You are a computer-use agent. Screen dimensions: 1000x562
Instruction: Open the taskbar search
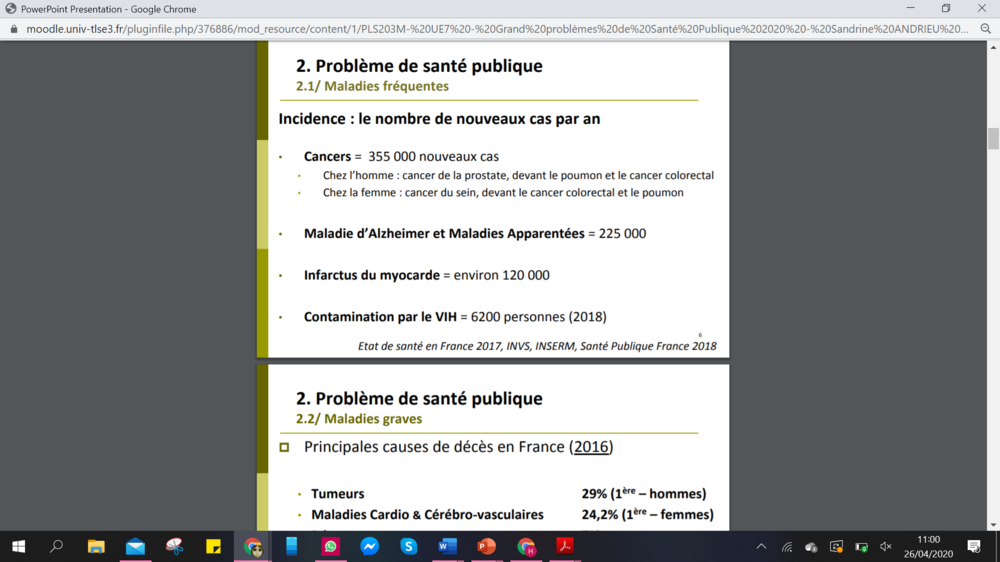(57, 546)
